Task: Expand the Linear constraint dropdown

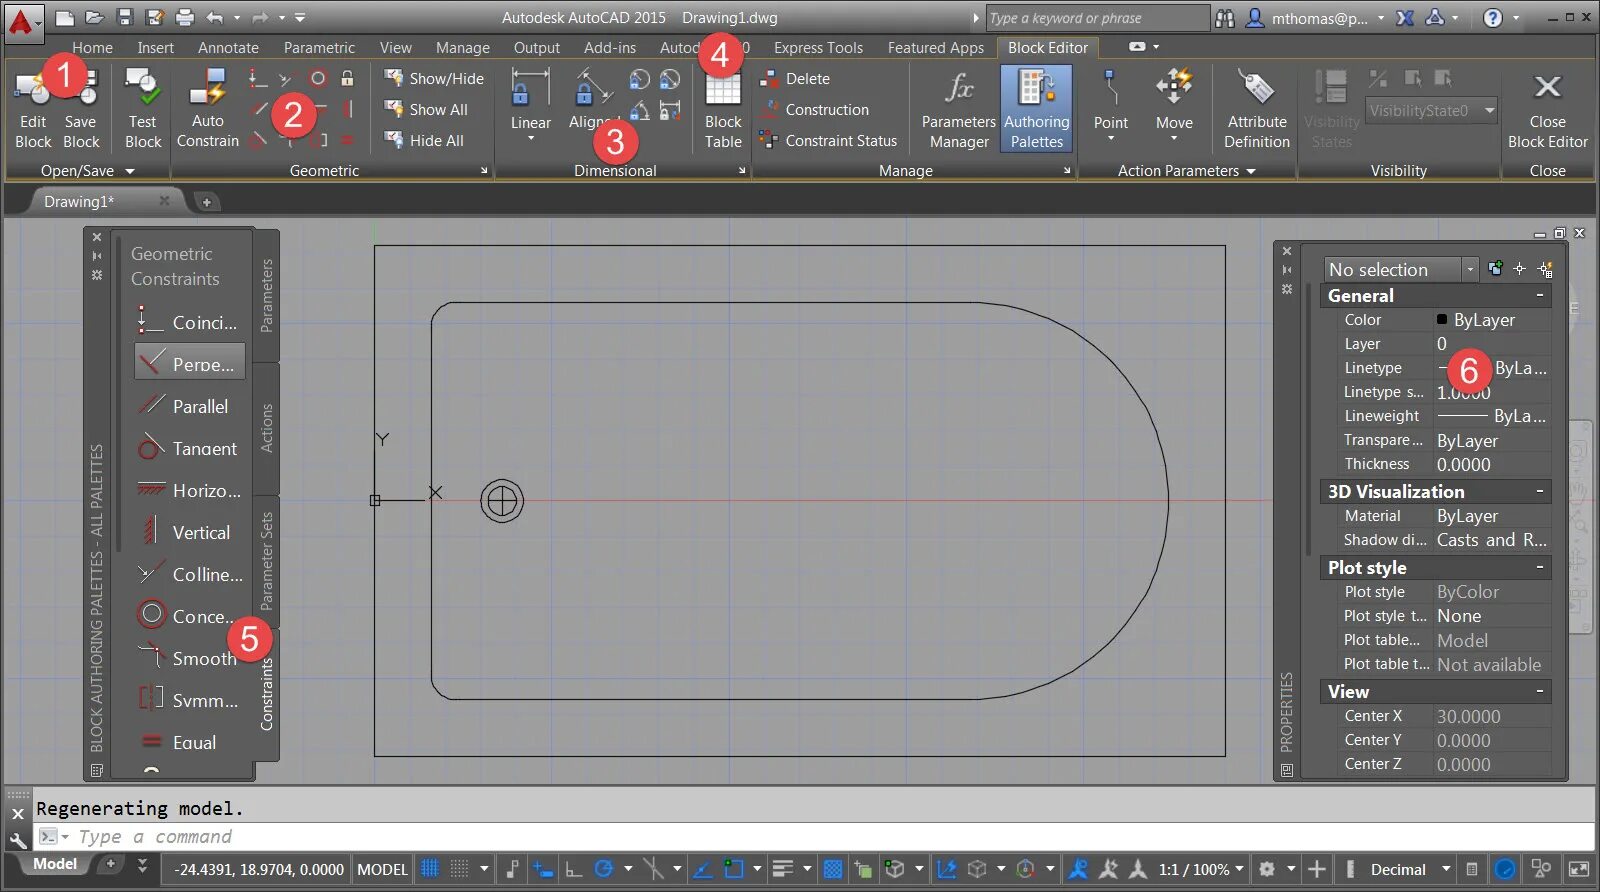Action: (x=530, y=138)
